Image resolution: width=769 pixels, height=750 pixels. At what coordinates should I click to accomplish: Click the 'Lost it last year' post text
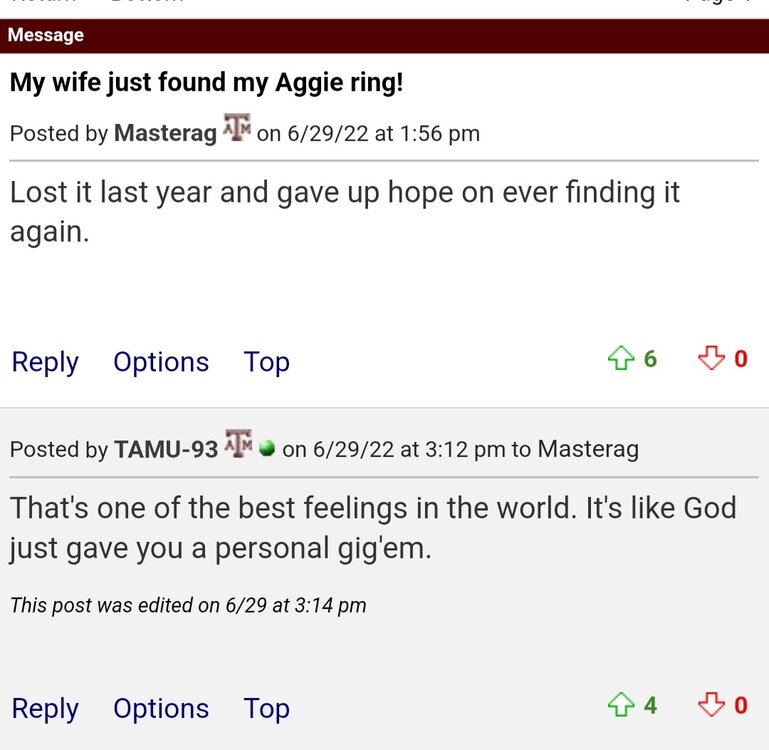[x=345, y=210]
